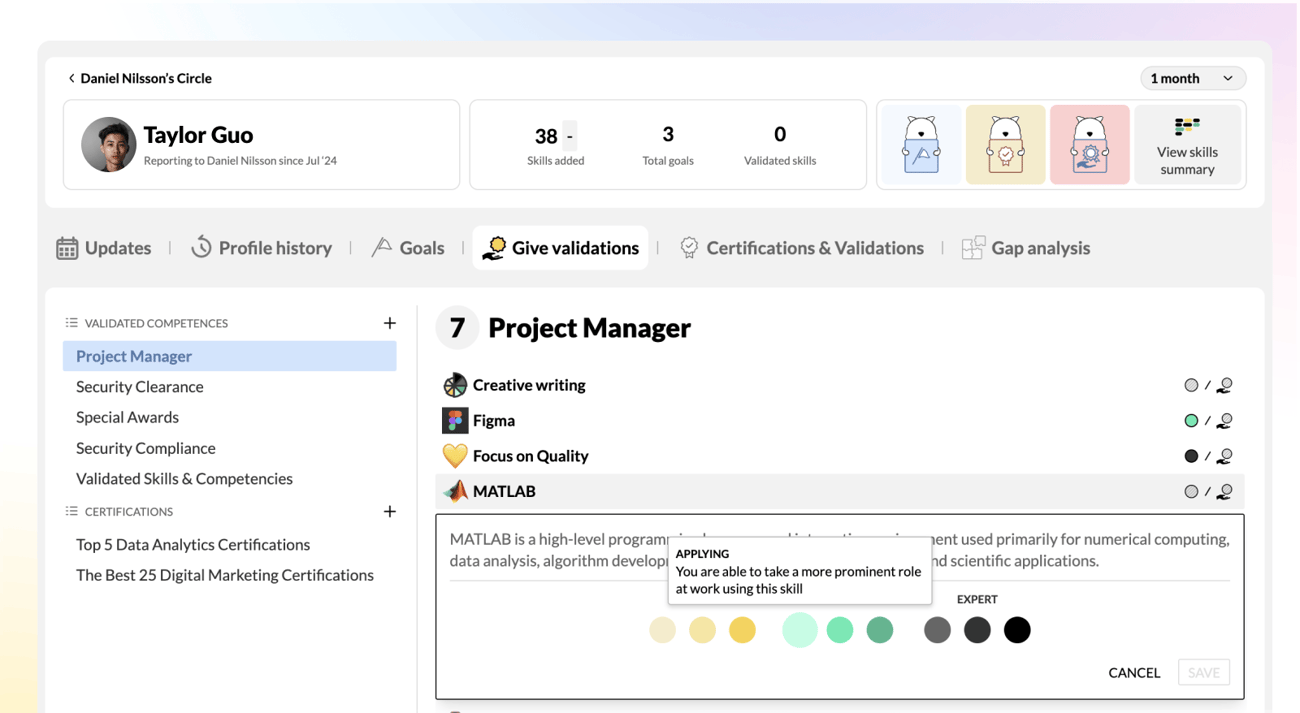Choose the lightest gray Expert dot
Viewport: 1300px width, 713px height.
937,630
